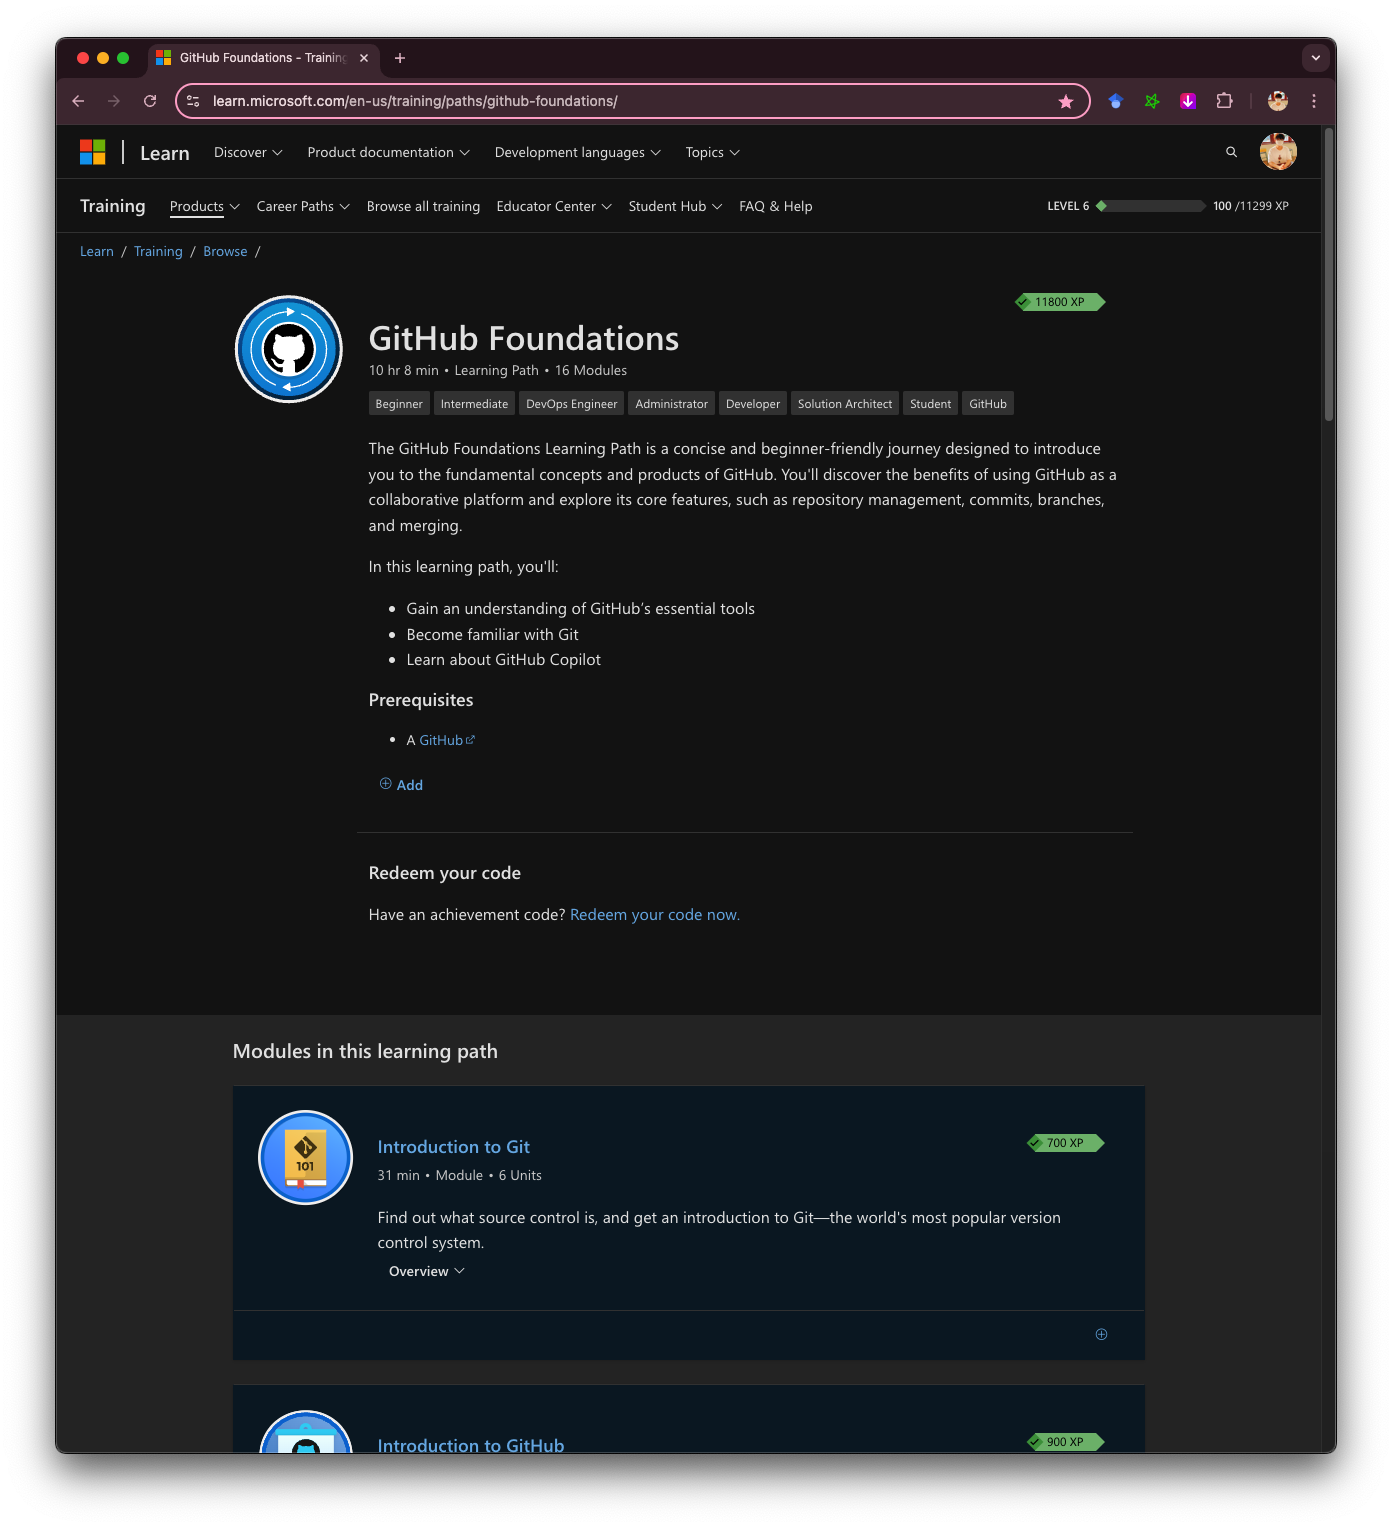Click the Developer tag
The height and width of the screenshot is (1527, 1392).
[x=753, y=404]
